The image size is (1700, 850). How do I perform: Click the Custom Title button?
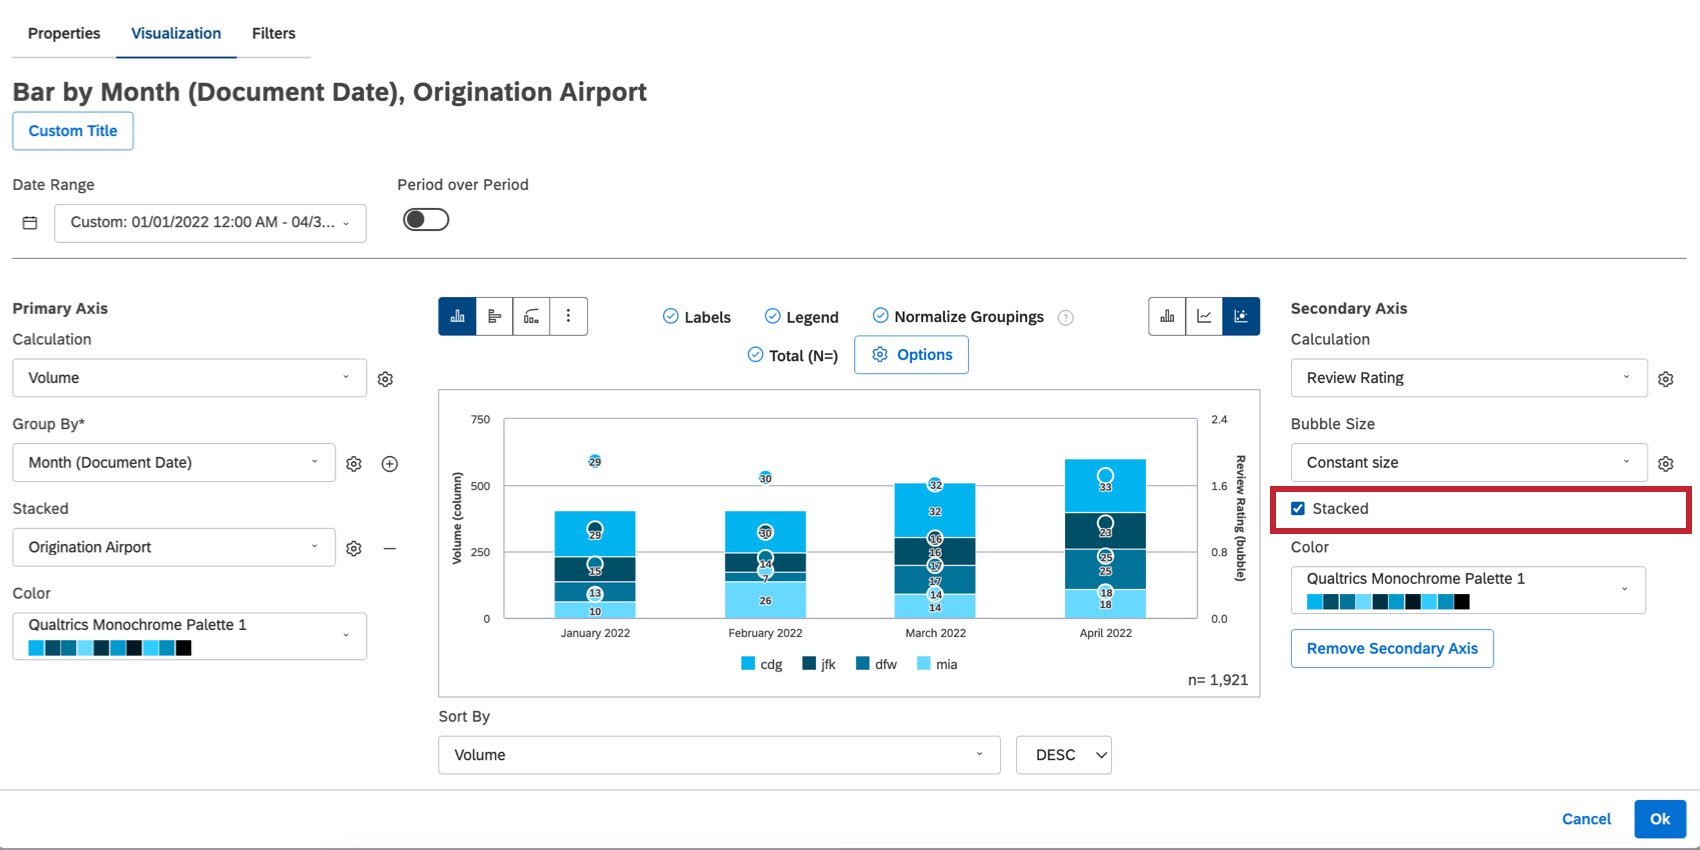coord(73,131)
